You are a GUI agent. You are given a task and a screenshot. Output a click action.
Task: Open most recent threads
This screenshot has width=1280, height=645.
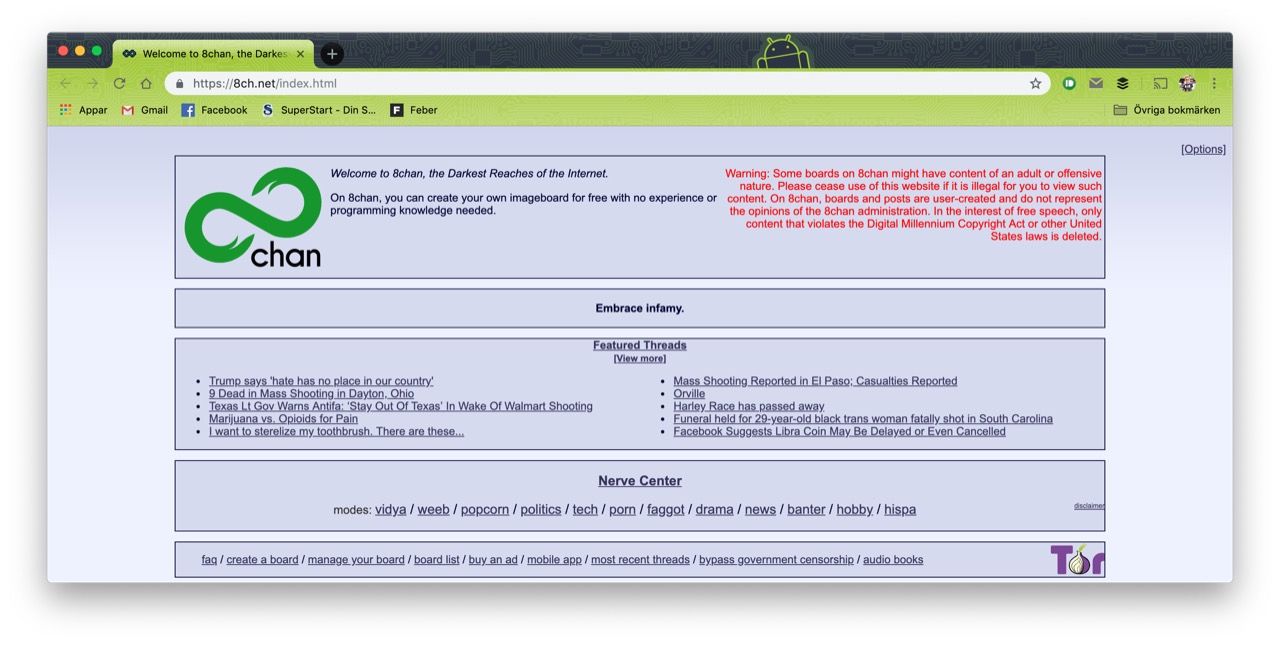pyautogui.click(x=640, y=560)
